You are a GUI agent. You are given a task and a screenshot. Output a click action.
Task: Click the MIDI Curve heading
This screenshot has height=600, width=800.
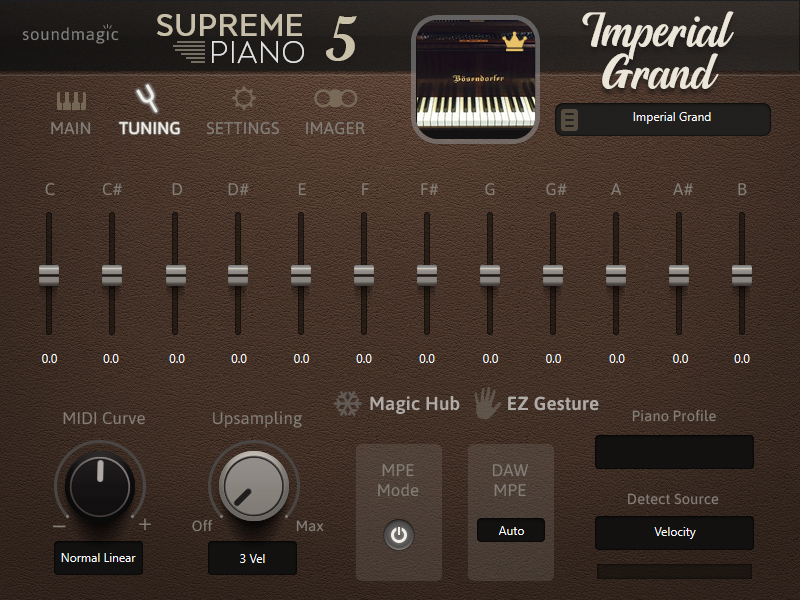(x=104, y=418)
